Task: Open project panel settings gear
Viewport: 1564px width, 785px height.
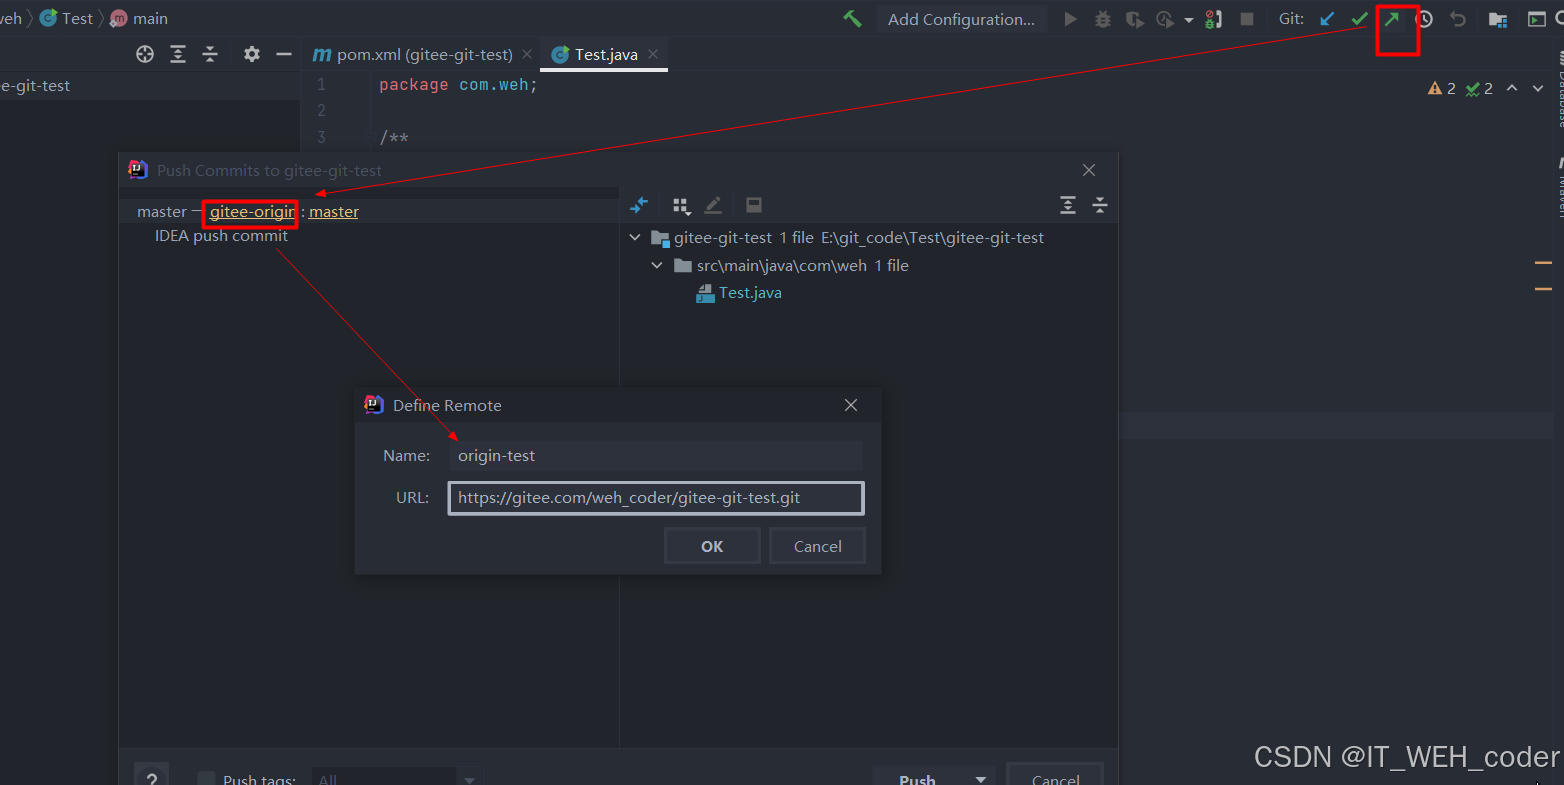Action: pos(252,54)
